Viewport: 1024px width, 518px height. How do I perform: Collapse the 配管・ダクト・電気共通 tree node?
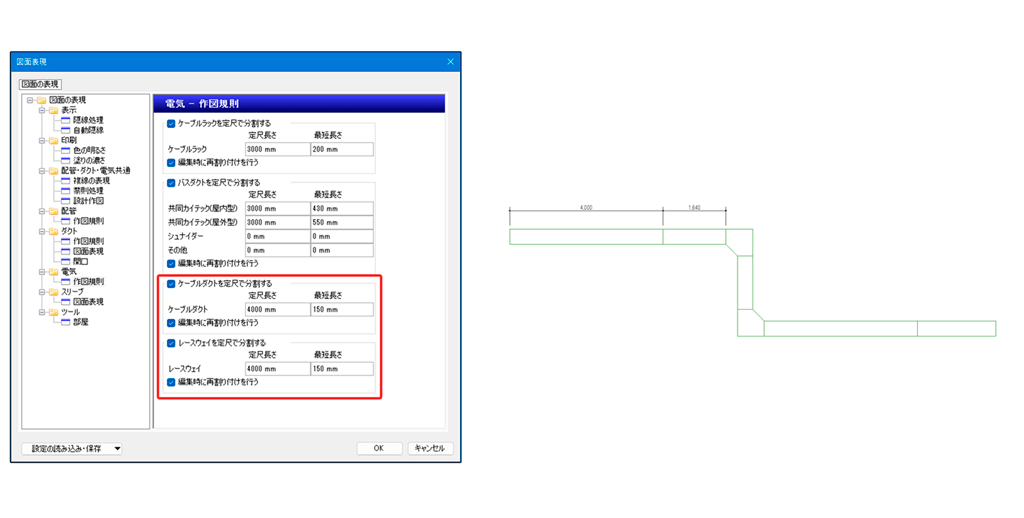(42, 171)
